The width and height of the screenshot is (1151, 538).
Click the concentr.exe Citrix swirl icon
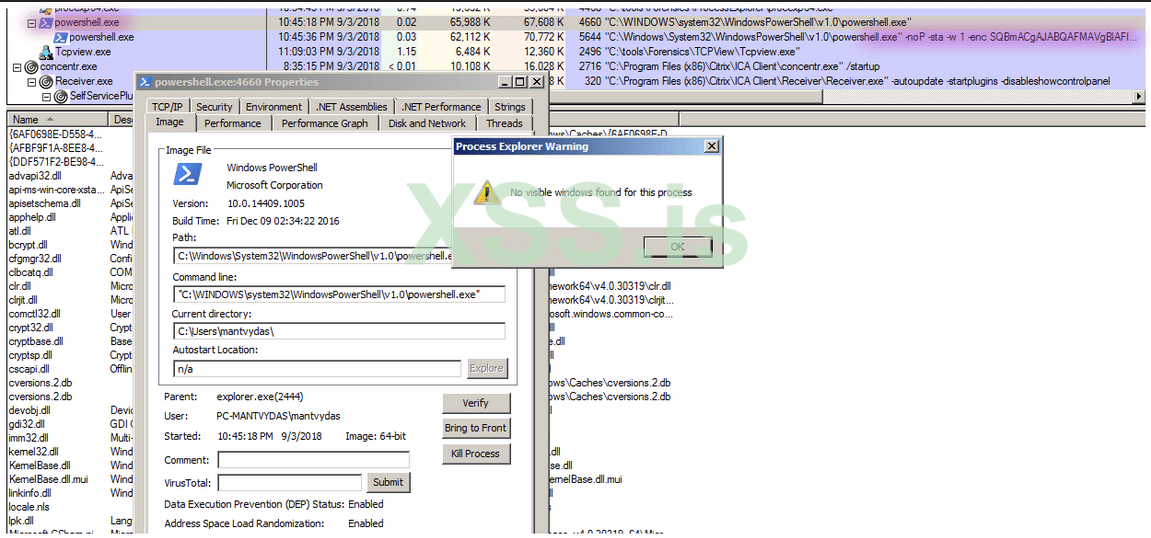pyautogui.click(x=32, y=67)
